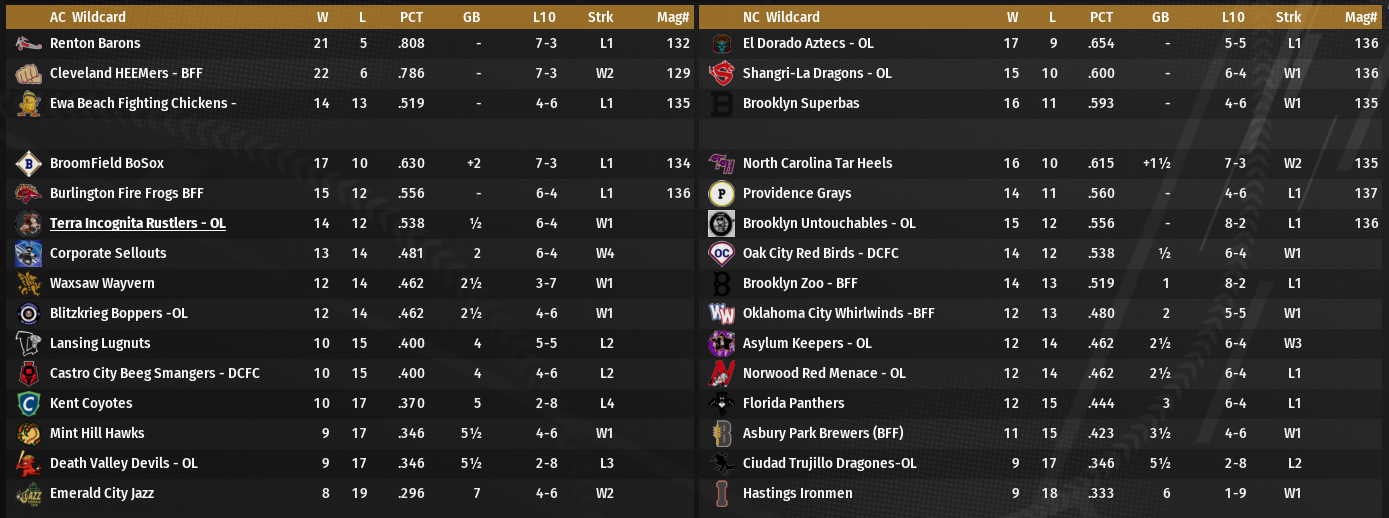Click the NC Wildcard table header title
Viewport: 1389px width, 518px height.
(781, 17)
